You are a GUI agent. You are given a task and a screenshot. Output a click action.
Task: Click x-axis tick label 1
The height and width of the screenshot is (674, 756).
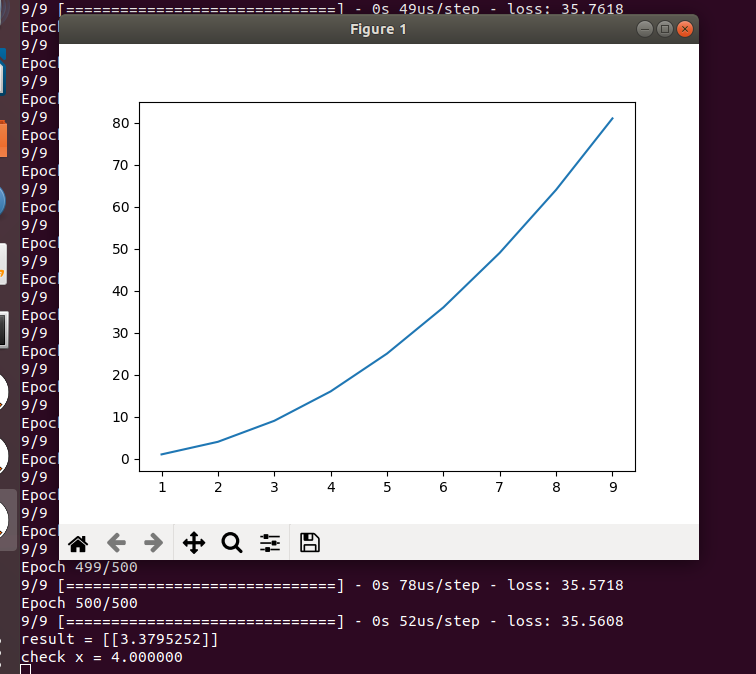click(162, 487)
